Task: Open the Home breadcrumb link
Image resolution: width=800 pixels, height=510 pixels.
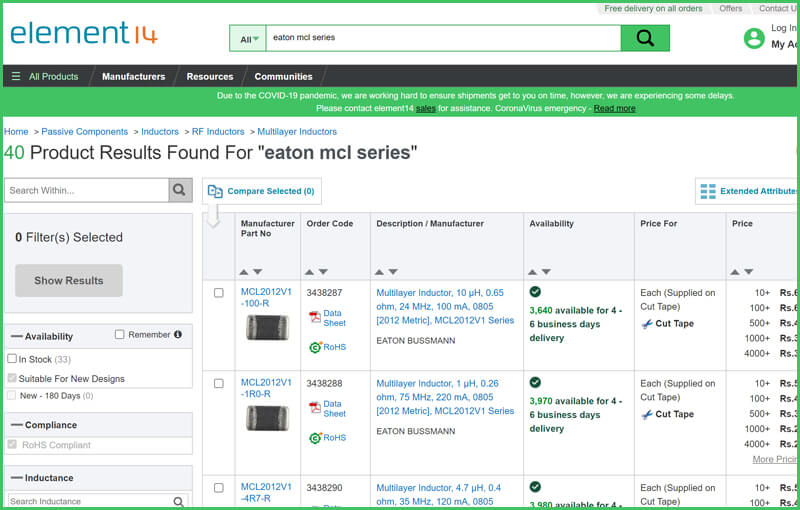Action: click(16, 132)
